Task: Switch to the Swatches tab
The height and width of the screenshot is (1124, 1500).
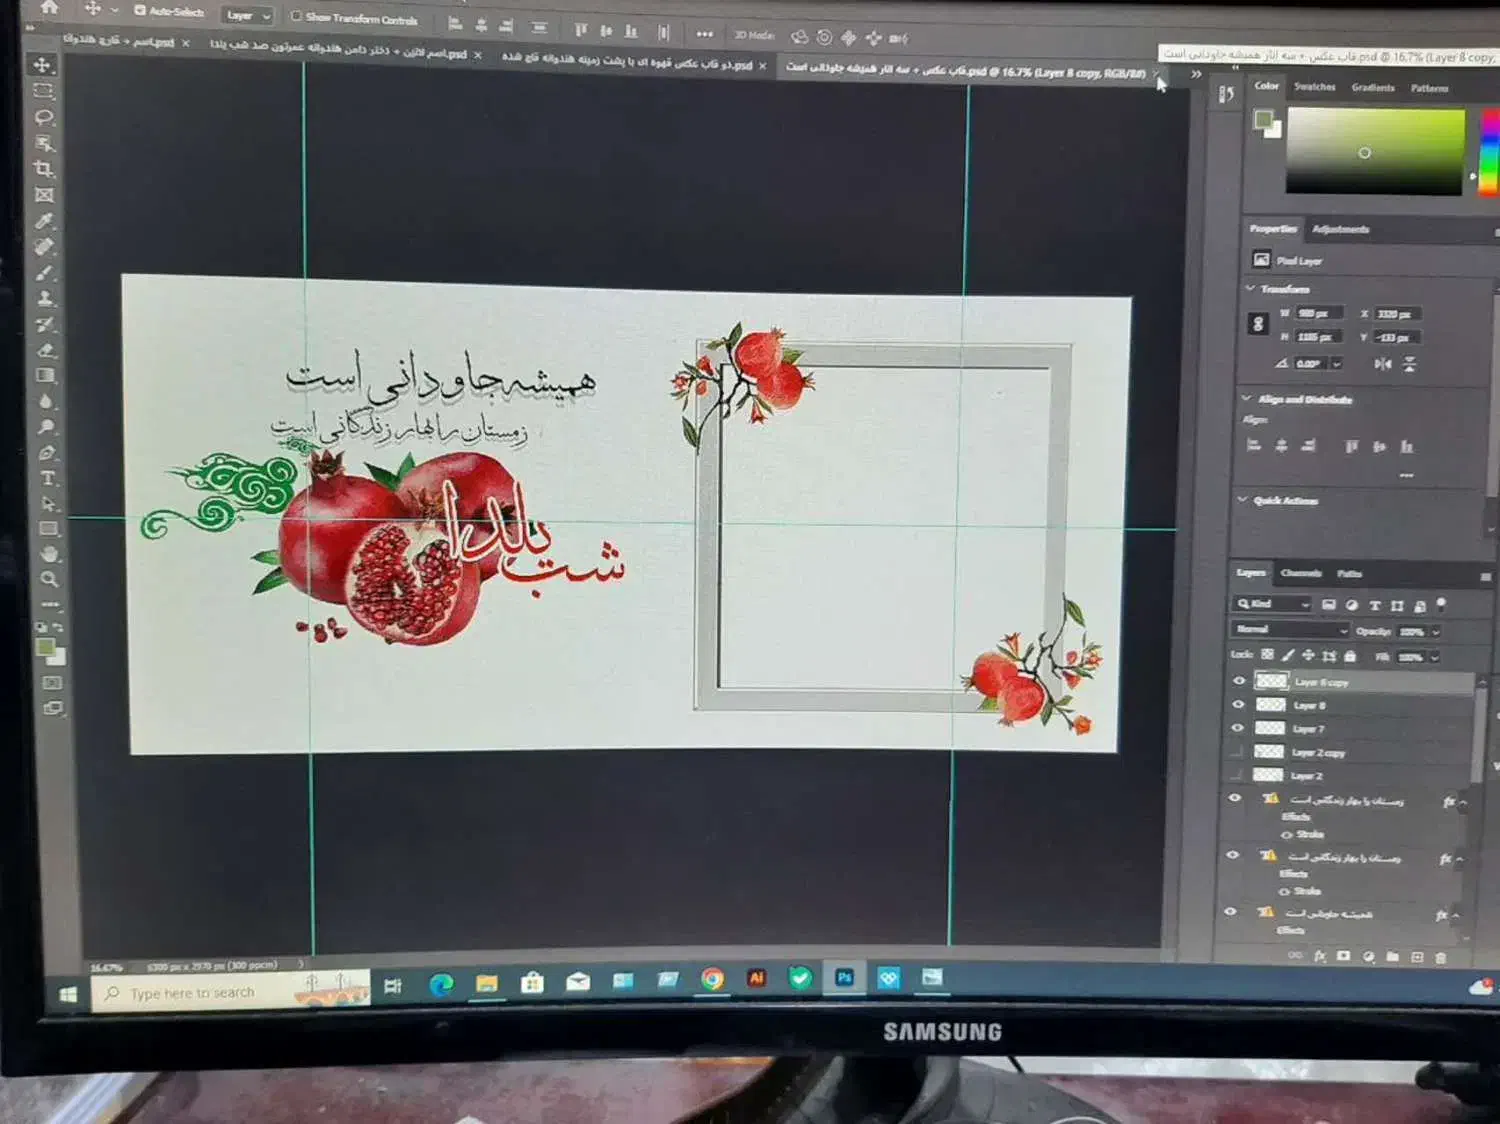Action: (x=1314, y=87)
